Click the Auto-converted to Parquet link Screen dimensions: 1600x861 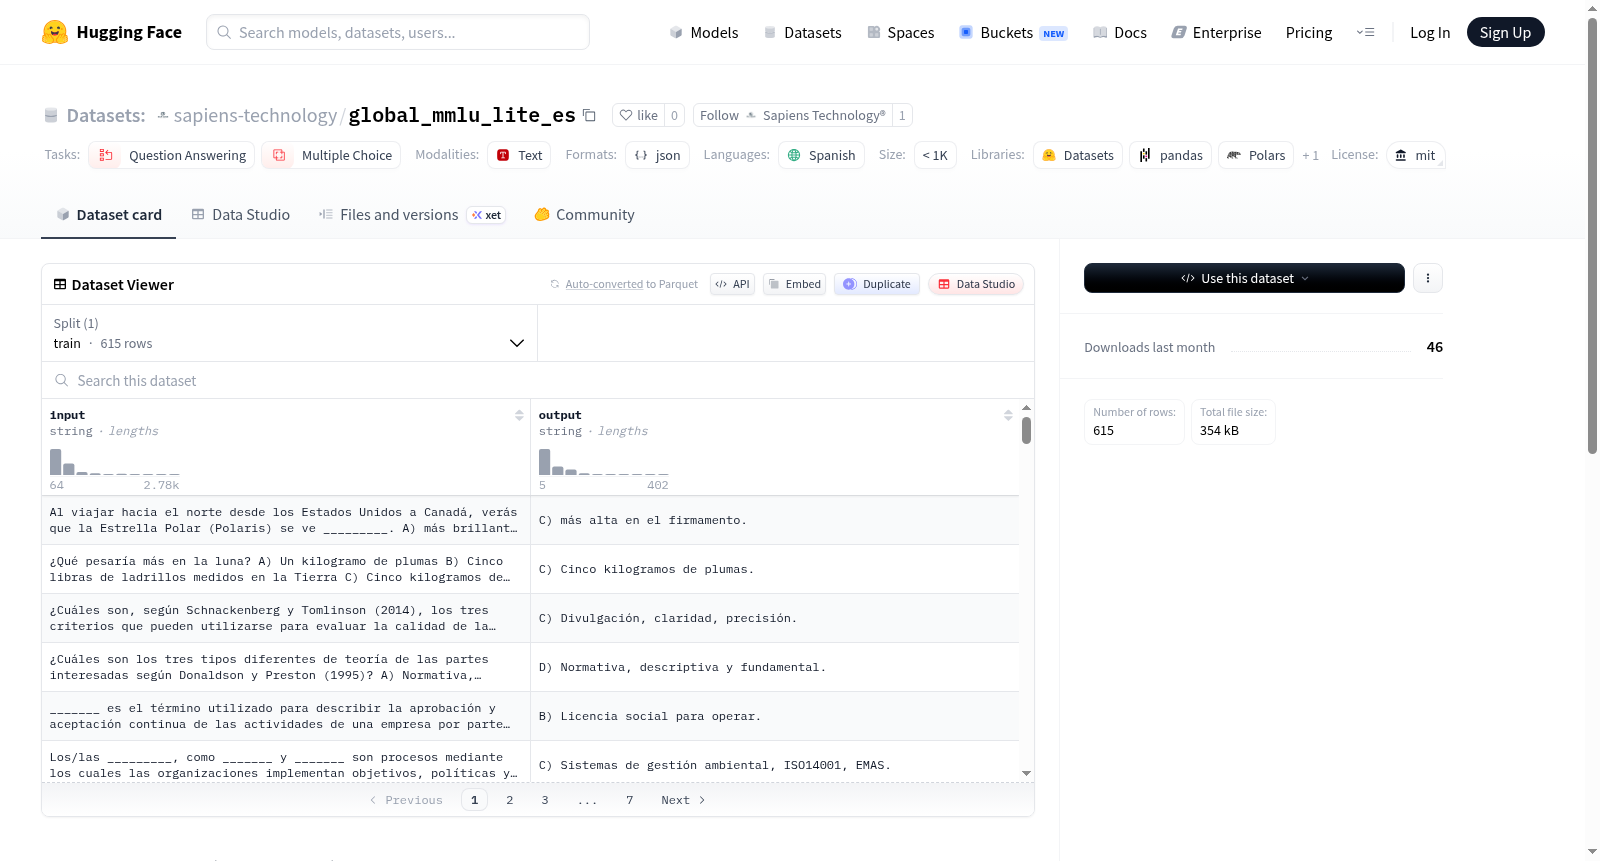coord(604,284)
